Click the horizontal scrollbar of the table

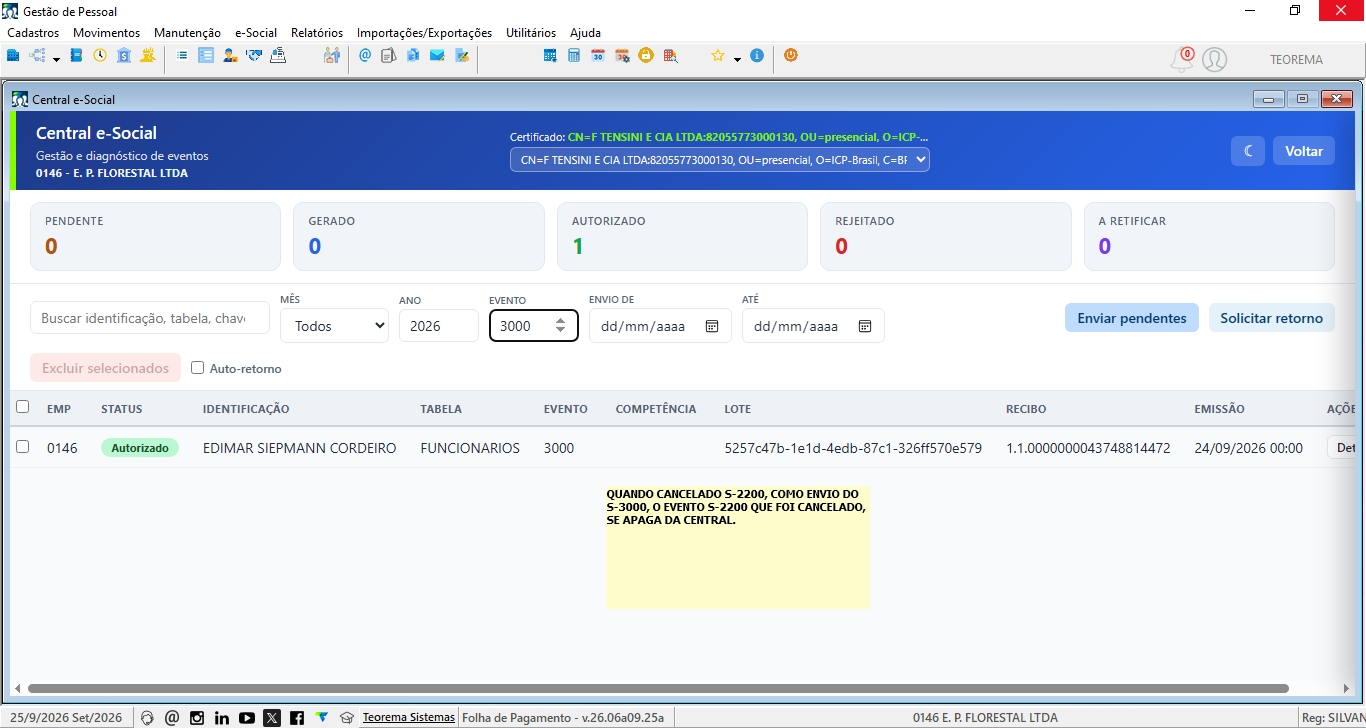(658, 688)
